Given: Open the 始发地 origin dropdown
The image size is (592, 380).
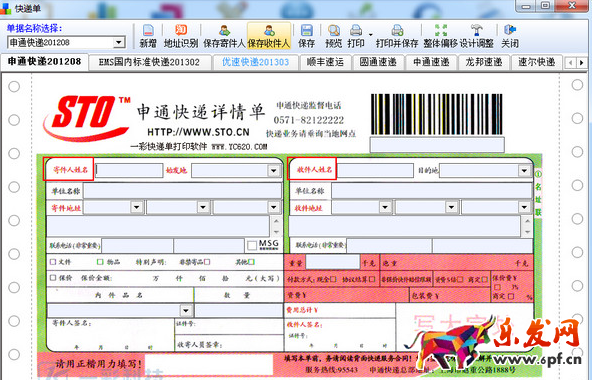Looking at the screenshot, I should click(x=274, y=171).
